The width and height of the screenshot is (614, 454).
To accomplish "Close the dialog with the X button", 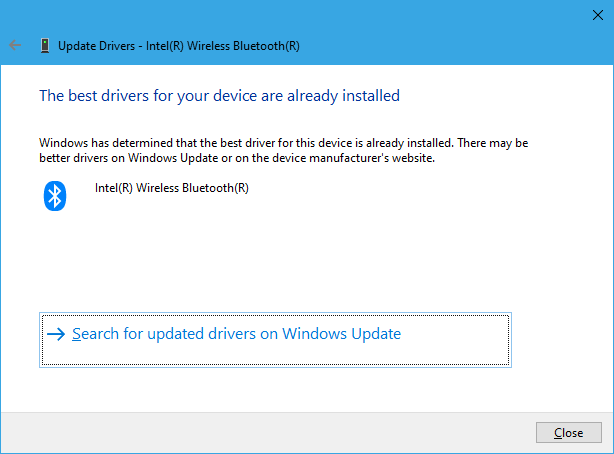I will tap(598, 15).
